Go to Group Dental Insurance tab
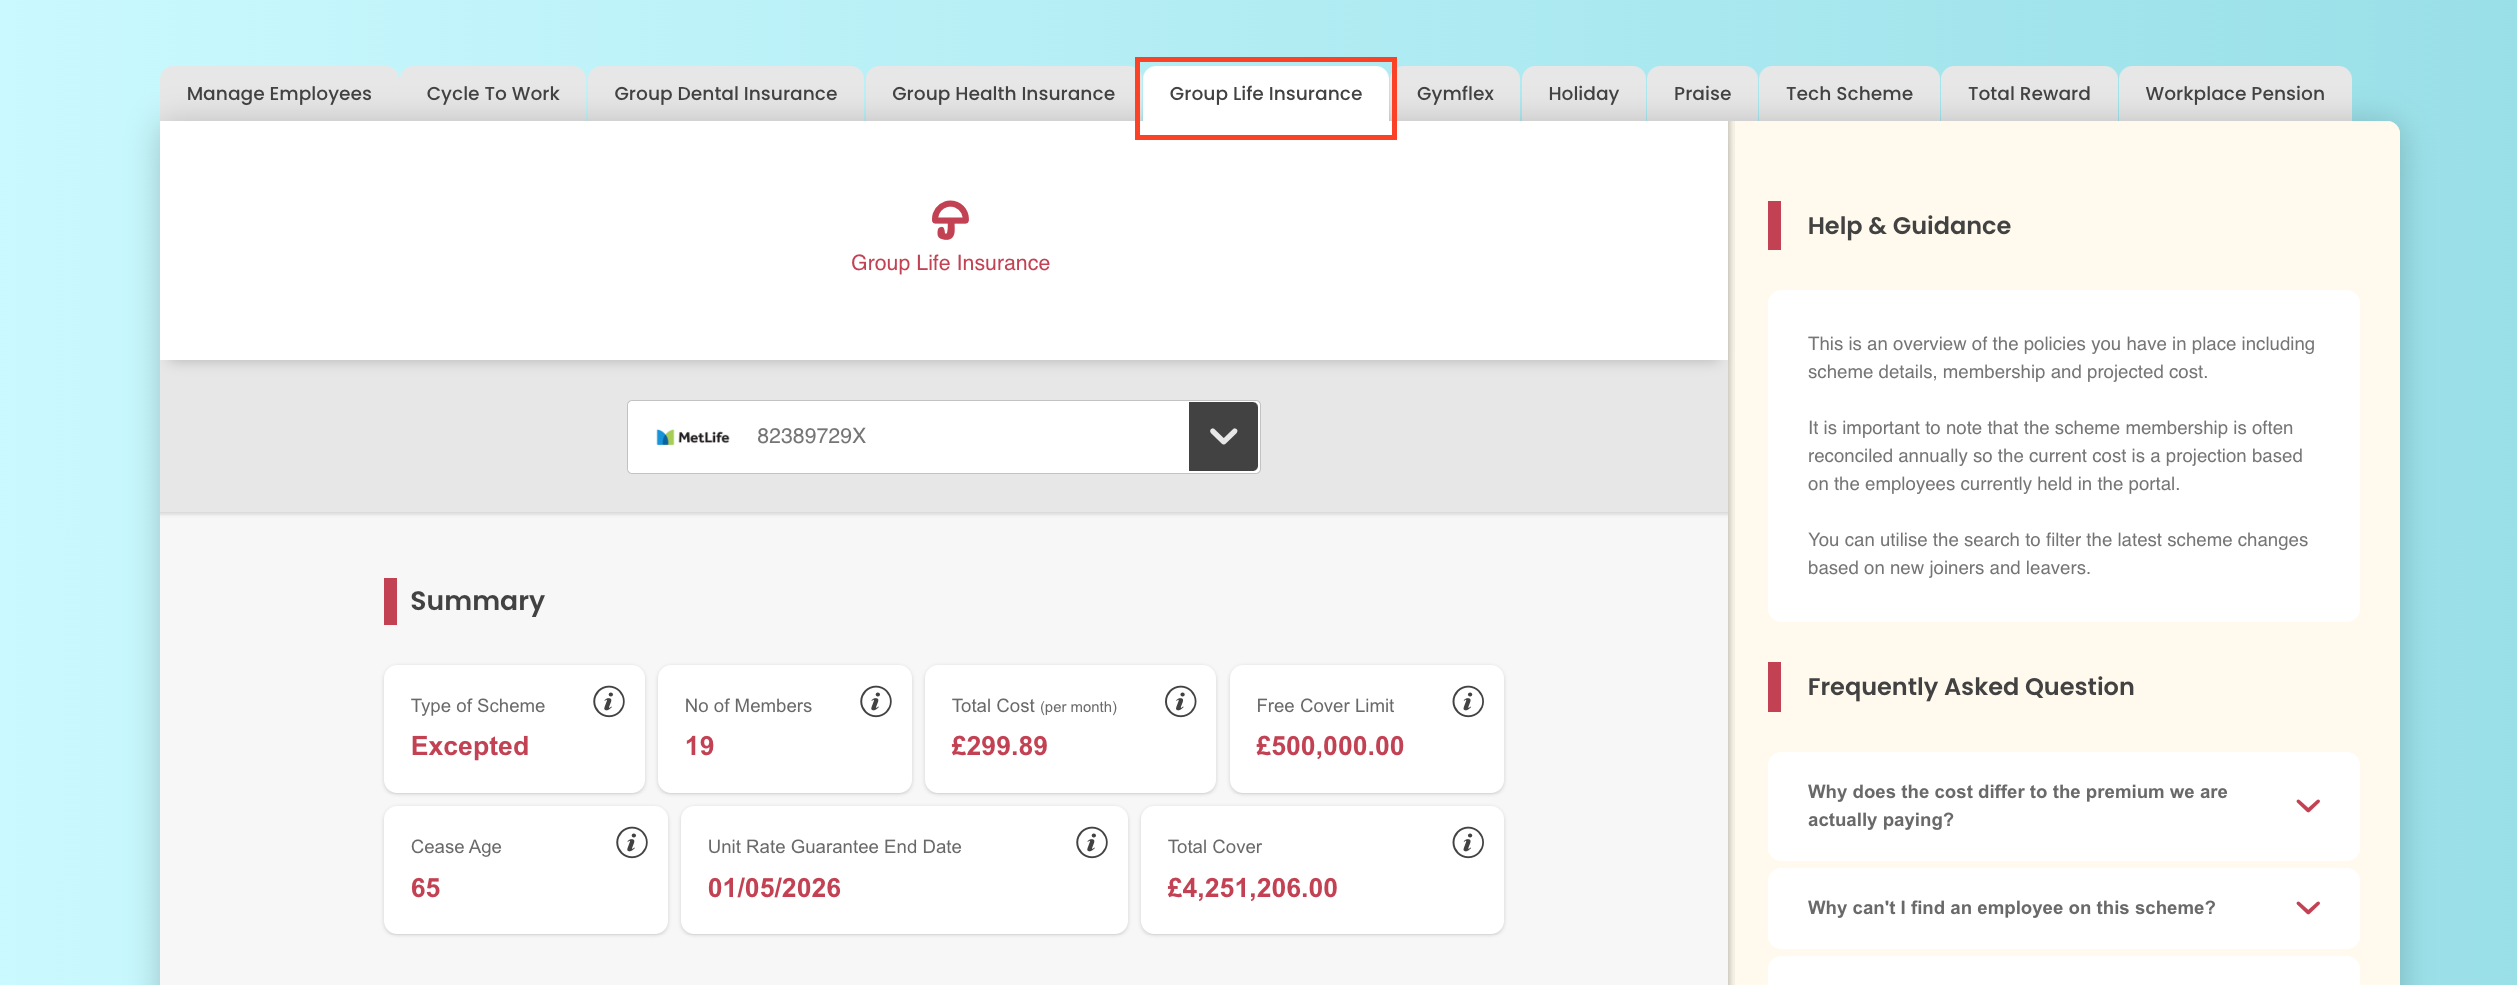Viewport: 2517px width, 985px height. pyautogui.click(x=725, y=94)
